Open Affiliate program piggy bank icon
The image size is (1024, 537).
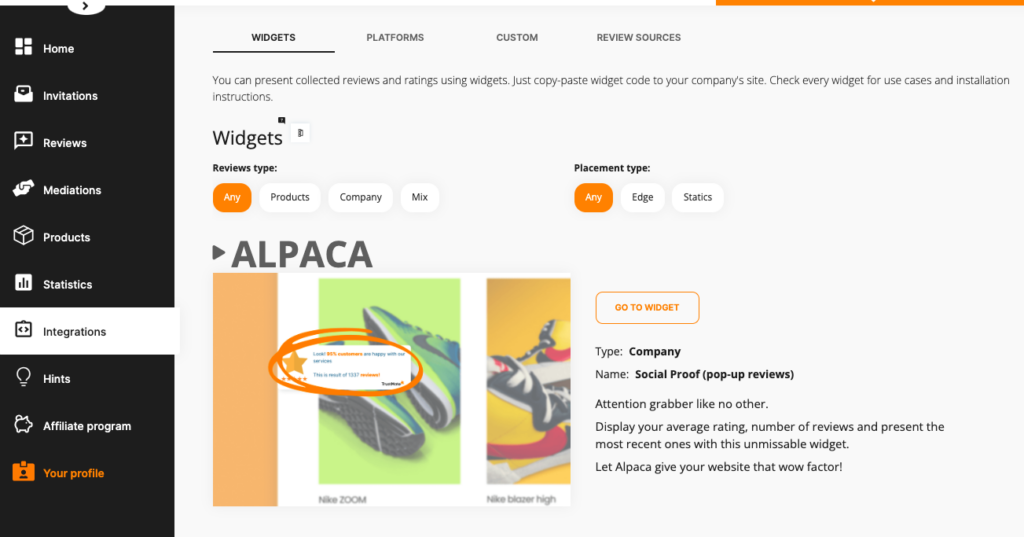(x=23, y=425)
